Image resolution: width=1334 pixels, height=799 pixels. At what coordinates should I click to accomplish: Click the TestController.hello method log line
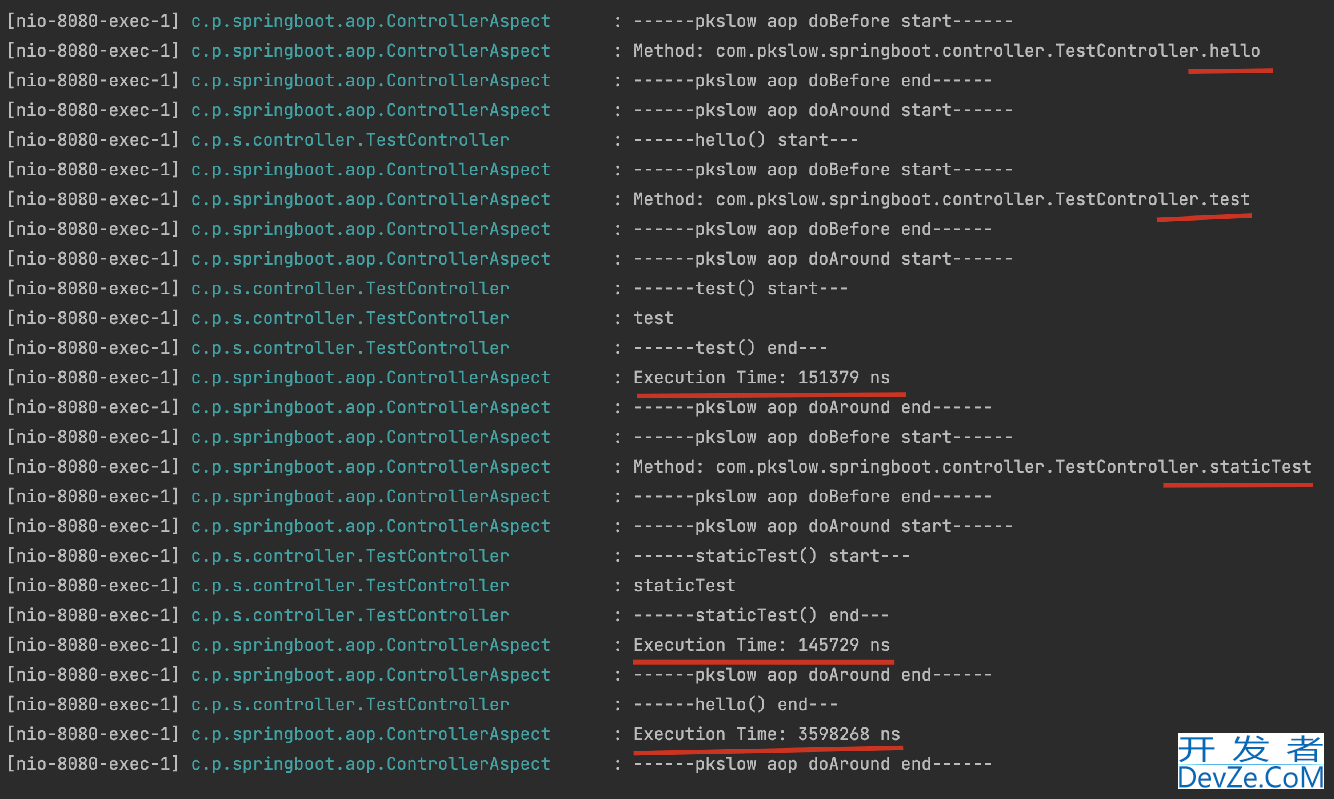[946, 51]
